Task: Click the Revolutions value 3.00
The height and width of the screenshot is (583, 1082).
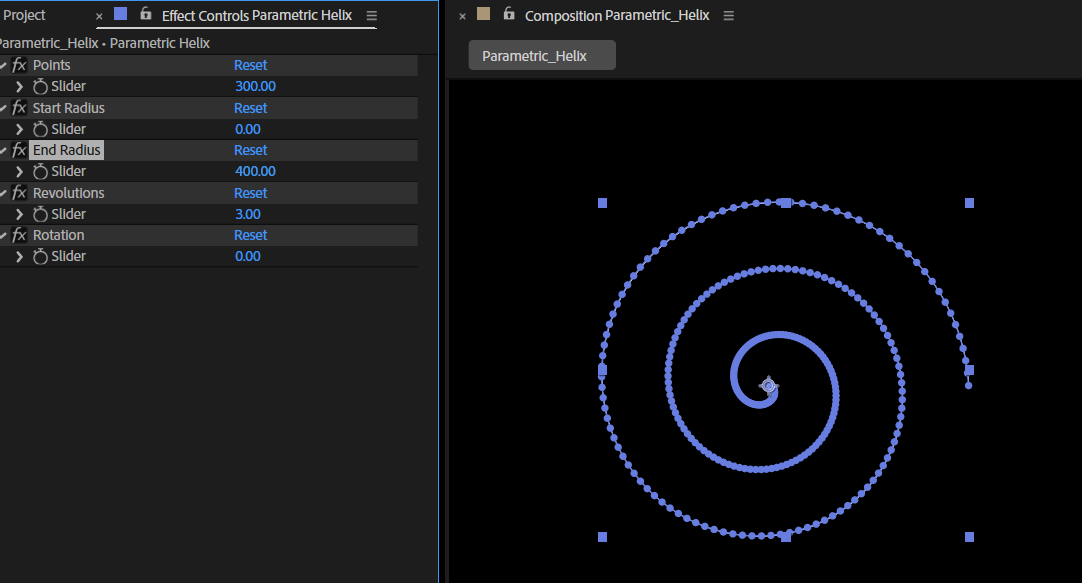Action: [x=248, y=214]
